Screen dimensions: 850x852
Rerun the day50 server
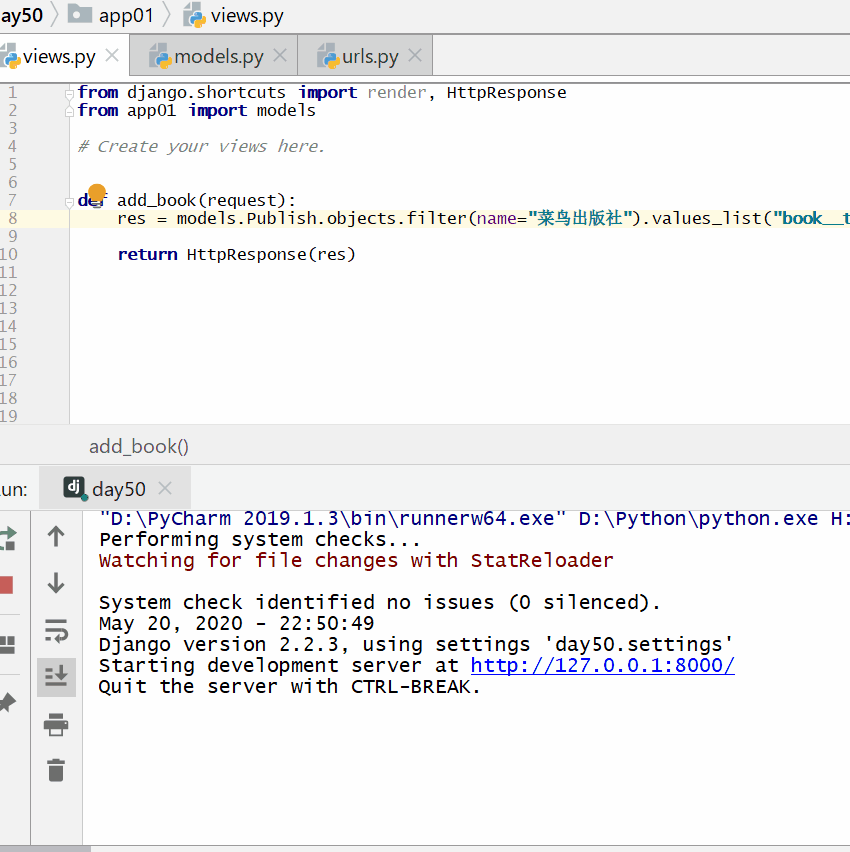click(6, 537)
